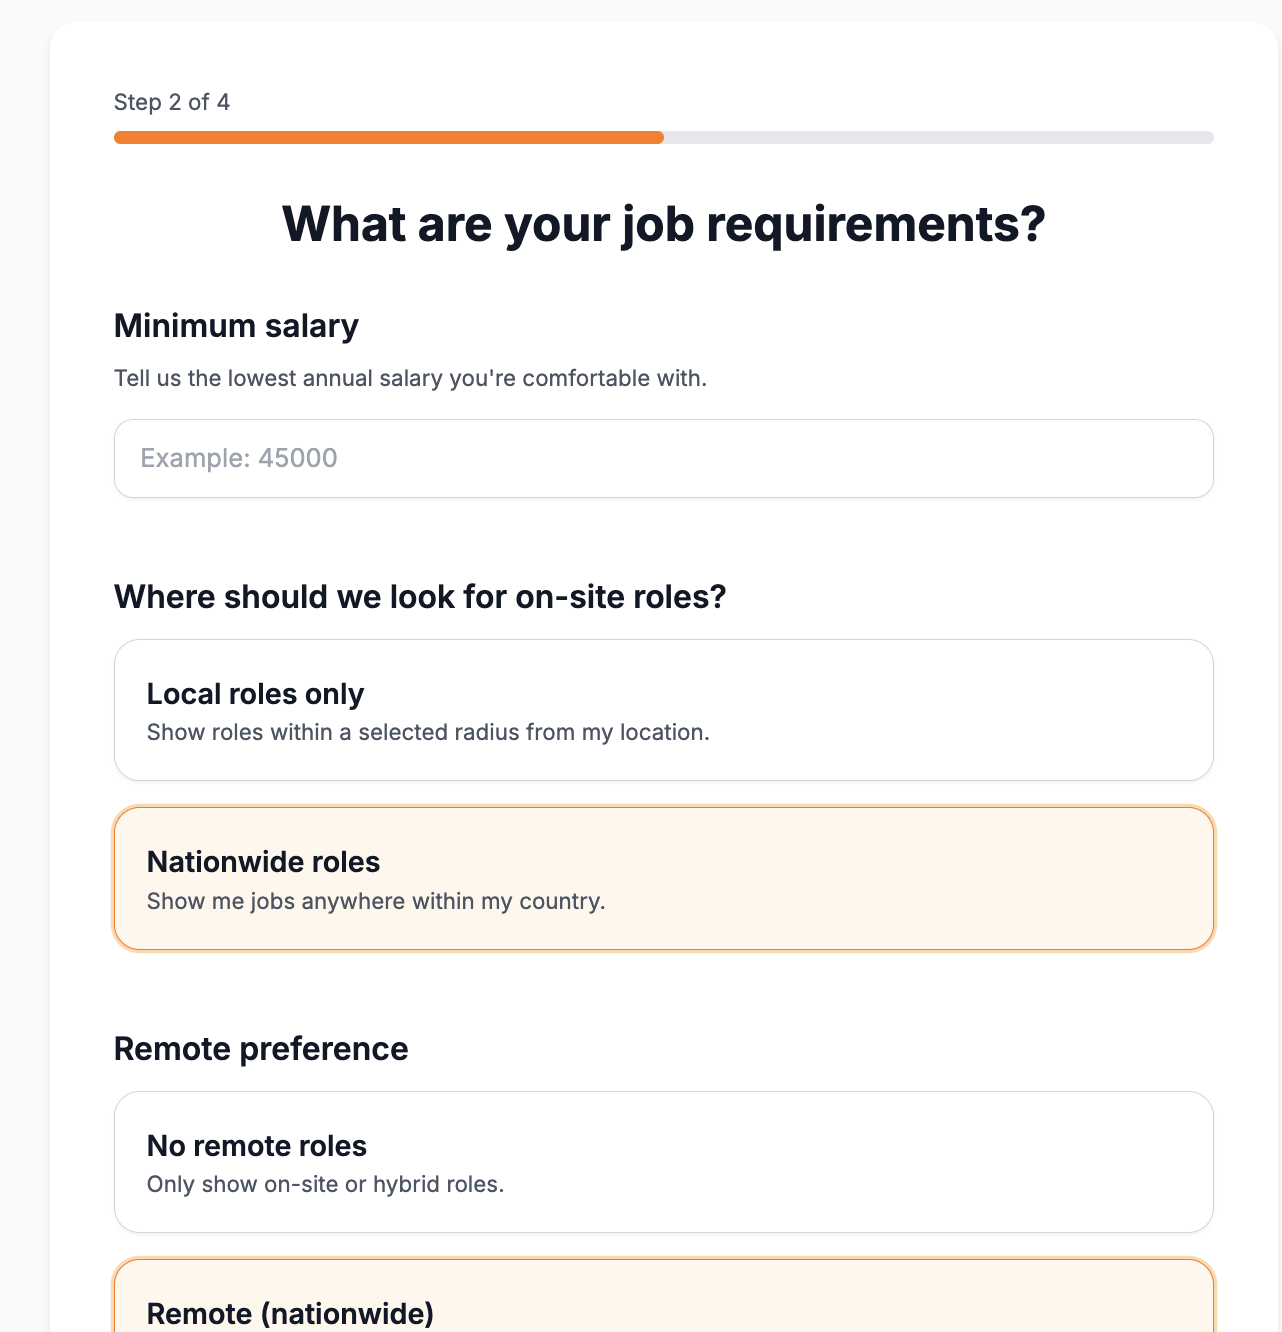Click the lowest annual salary helper text
Viewport: 1282px width, 1332px height.
point(410,378)
